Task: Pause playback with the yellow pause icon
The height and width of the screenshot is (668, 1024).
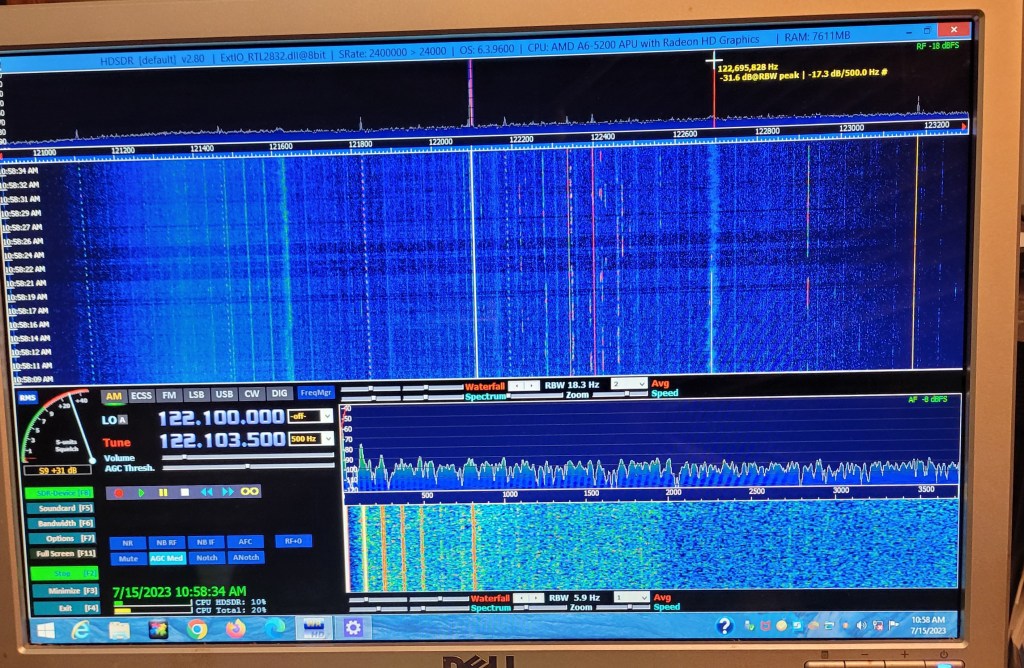Action: coord(163,493)
